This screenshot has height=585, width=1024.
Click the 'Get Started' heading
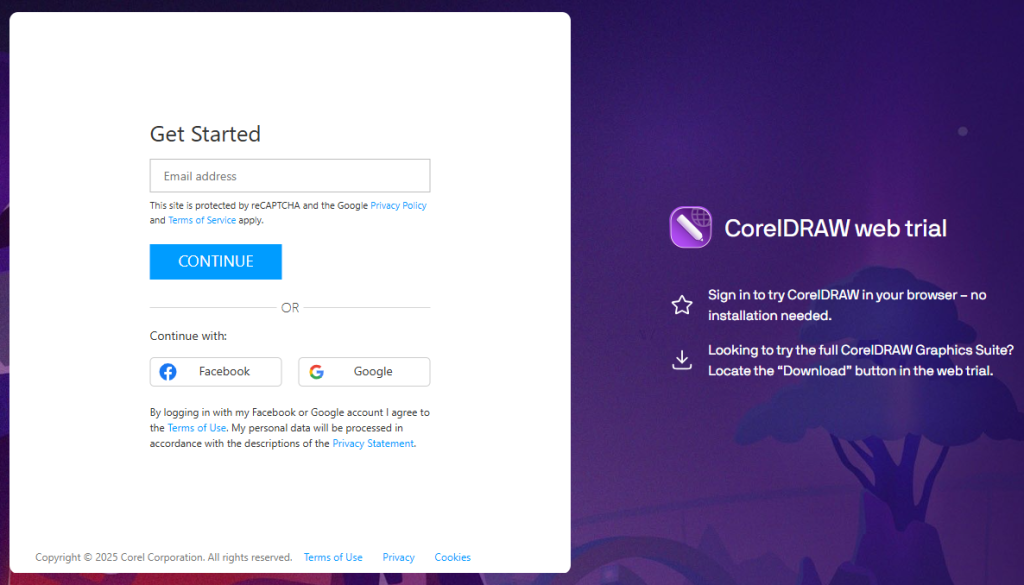point(205,134)
